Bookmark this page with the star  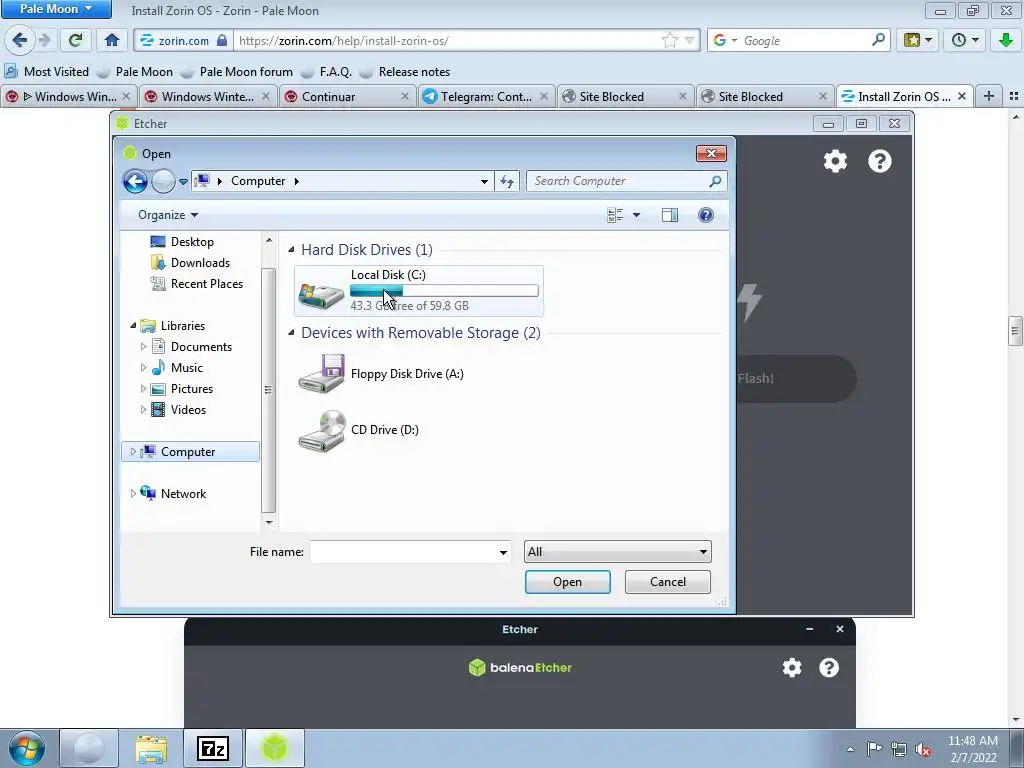pos(669,40)
